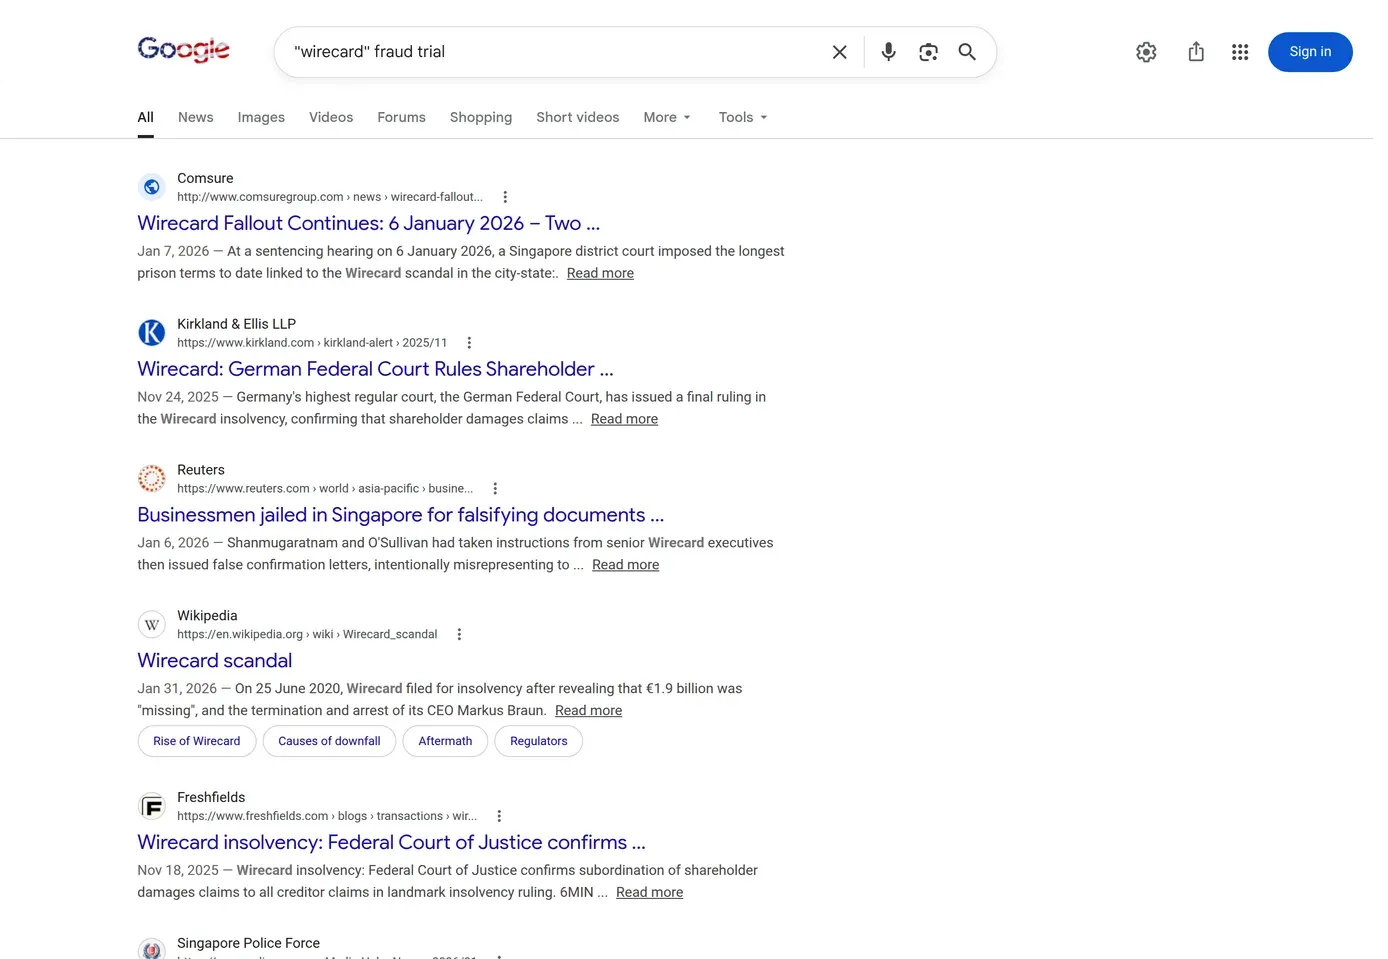1388x959 pixels.
Task: Open the 'Wirecard scandal' Wikipedia link
Action: point(215,661)
